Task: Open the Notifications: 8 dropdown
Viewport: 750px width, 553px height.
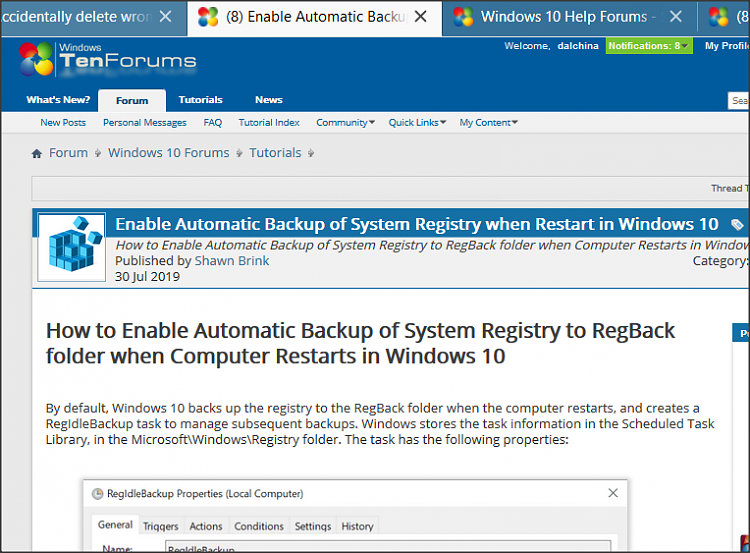Action: point(649,46)
